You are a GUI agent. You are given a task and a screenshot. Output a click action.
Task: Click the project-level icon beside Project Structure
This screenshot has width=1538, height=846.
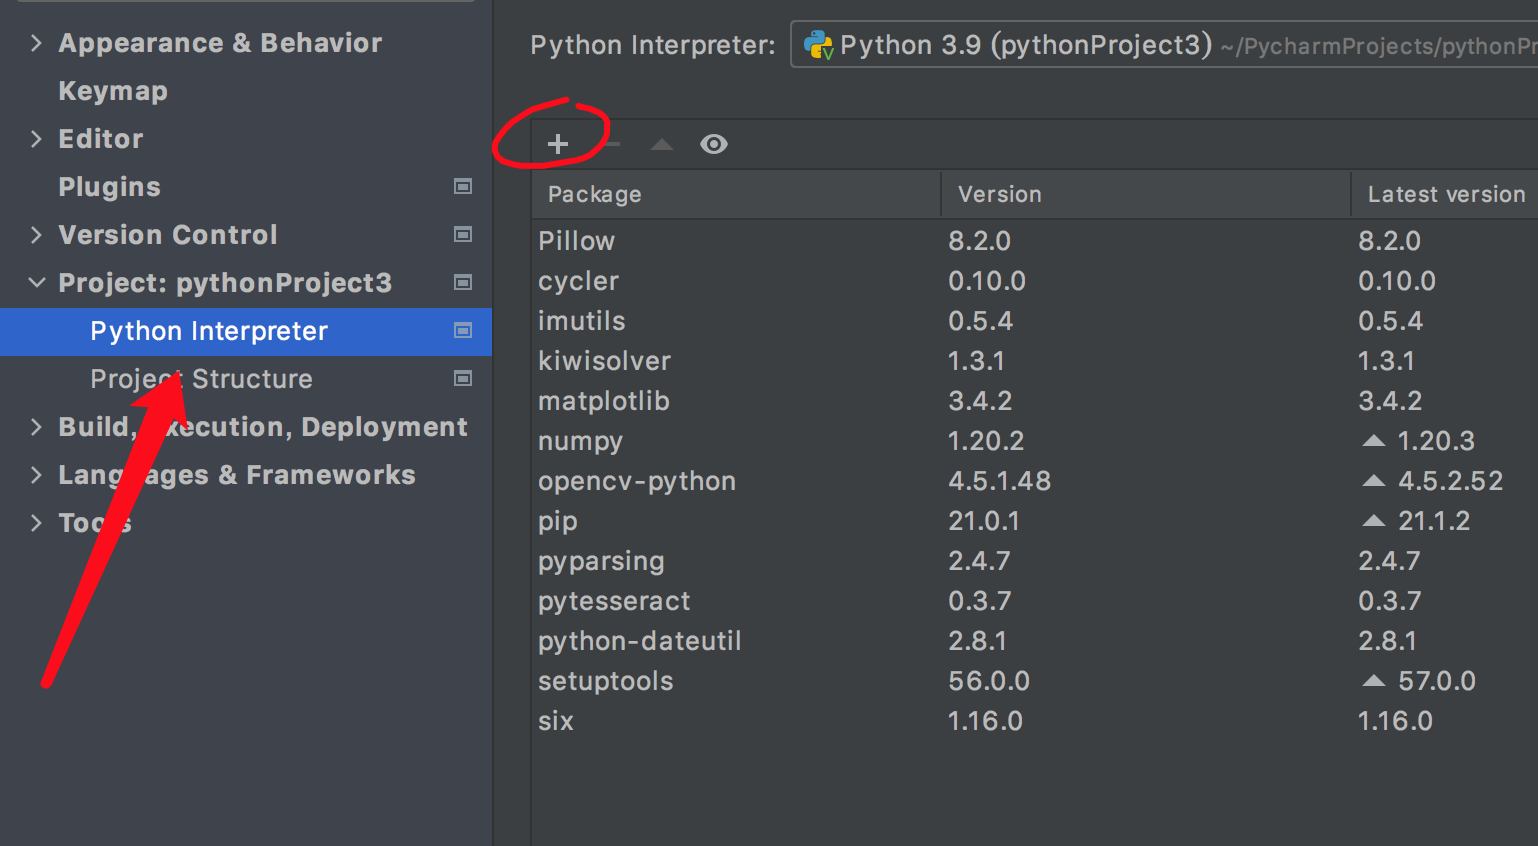tap(463, 379)
